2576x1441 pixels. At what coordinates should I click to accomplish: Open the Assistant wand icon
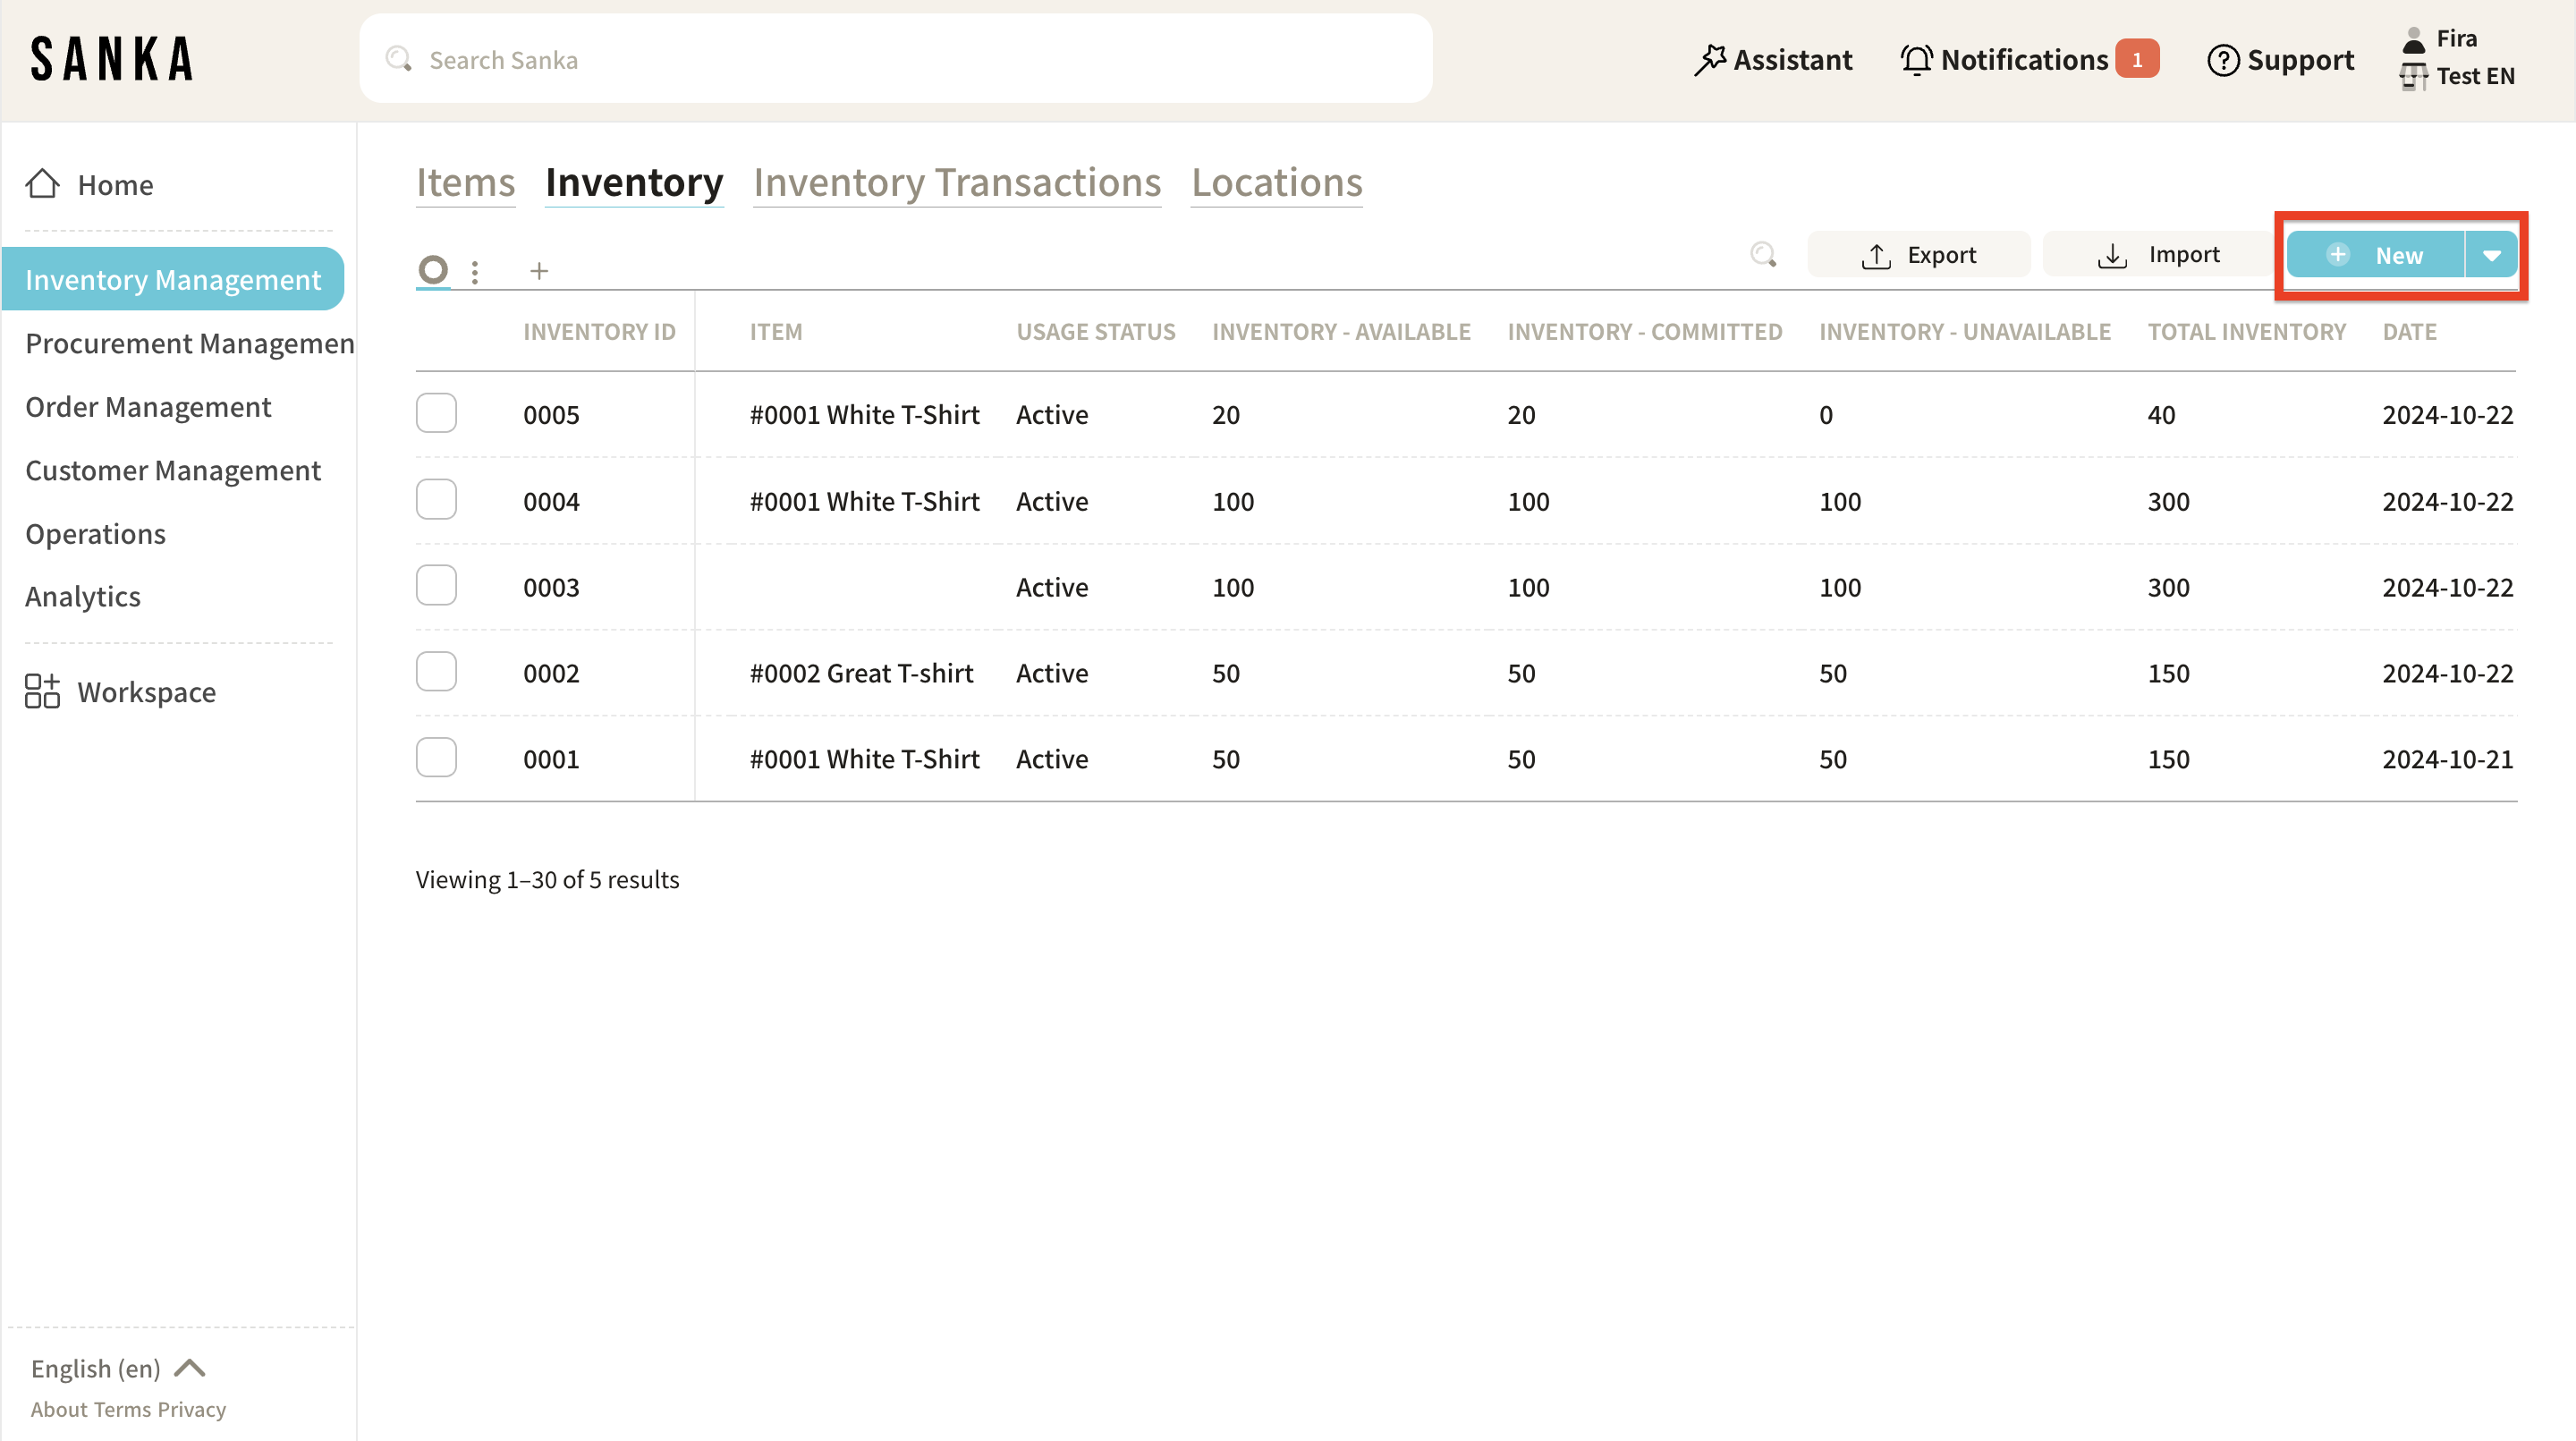pyautogui.click(x=1709, y=60)
